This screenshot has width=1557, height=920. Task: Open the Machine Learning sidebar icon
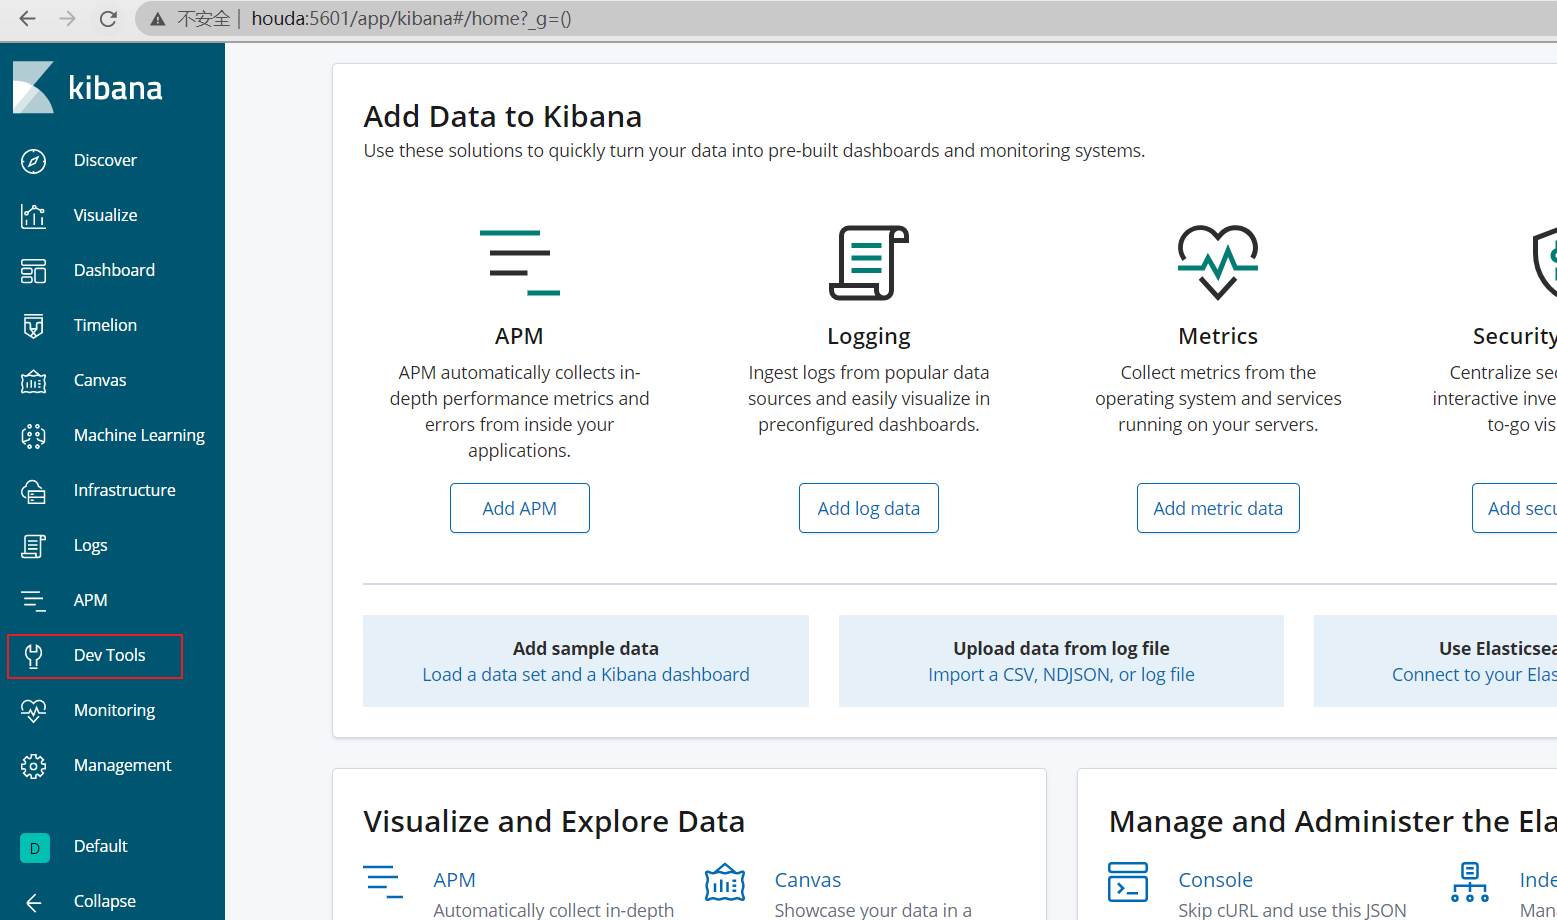click(33, 436)
